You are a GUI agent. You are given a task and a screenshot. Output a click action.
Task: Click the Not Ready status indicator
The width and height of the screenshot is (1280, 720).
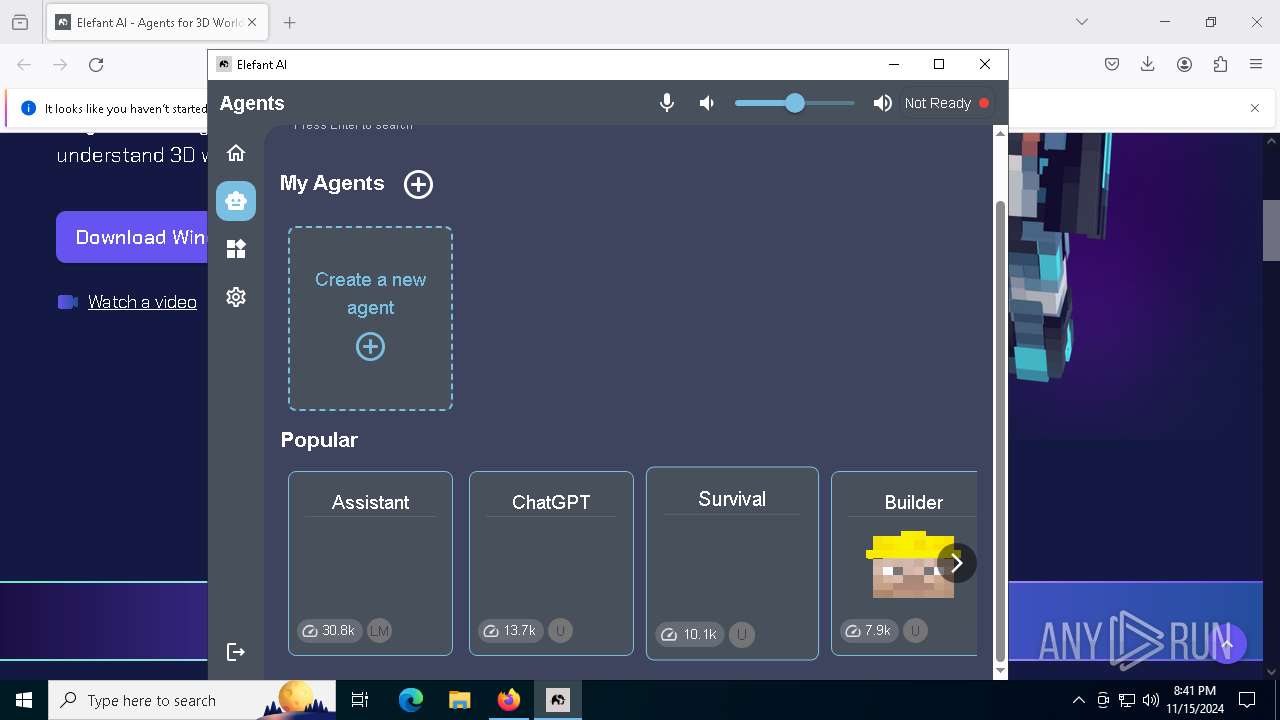pyautogui.click(x=946, y=103)
